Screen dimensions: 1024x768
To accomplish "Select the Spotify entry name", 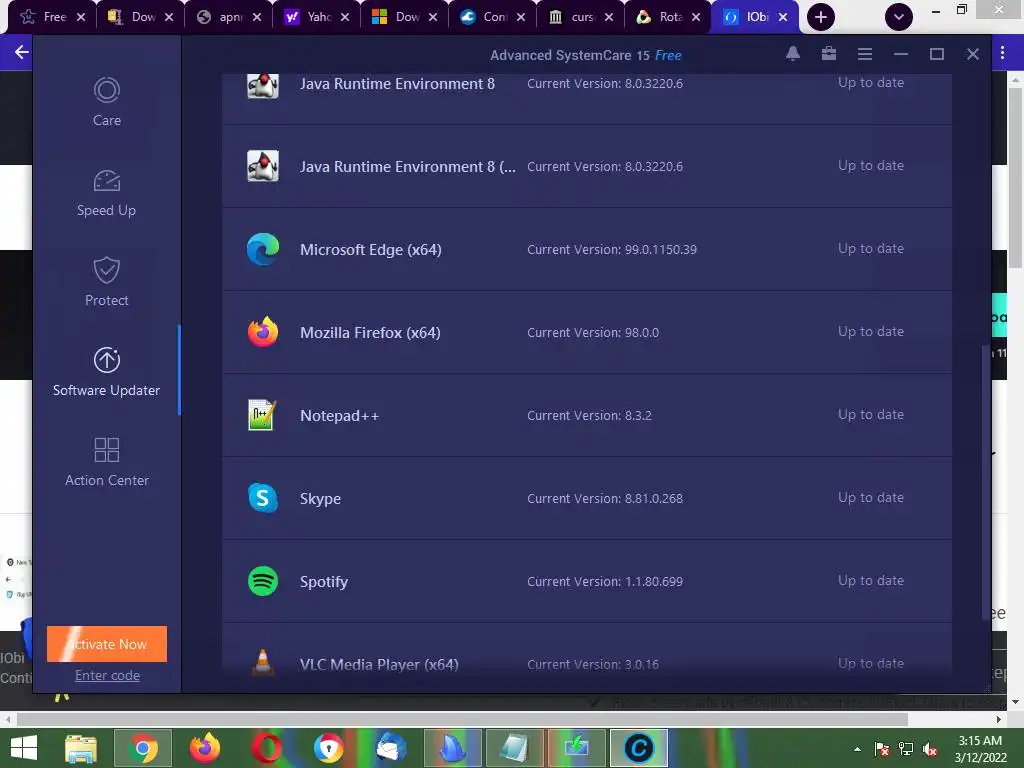I will pos(323,581).
